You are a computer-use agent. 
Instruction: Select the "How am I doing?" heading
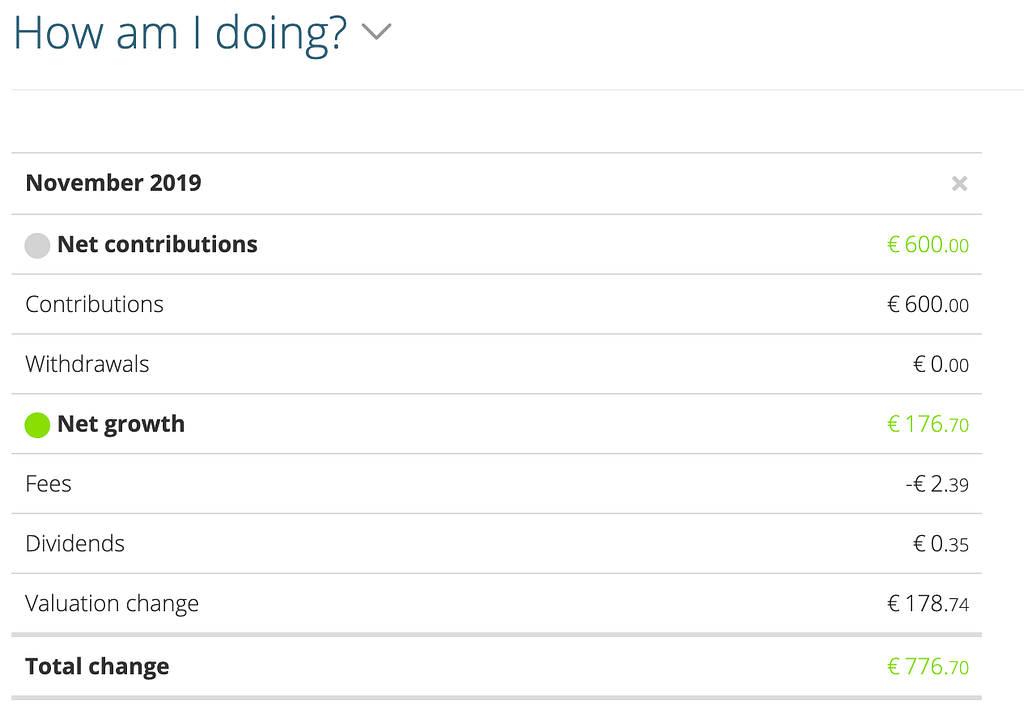click(180, 33)
